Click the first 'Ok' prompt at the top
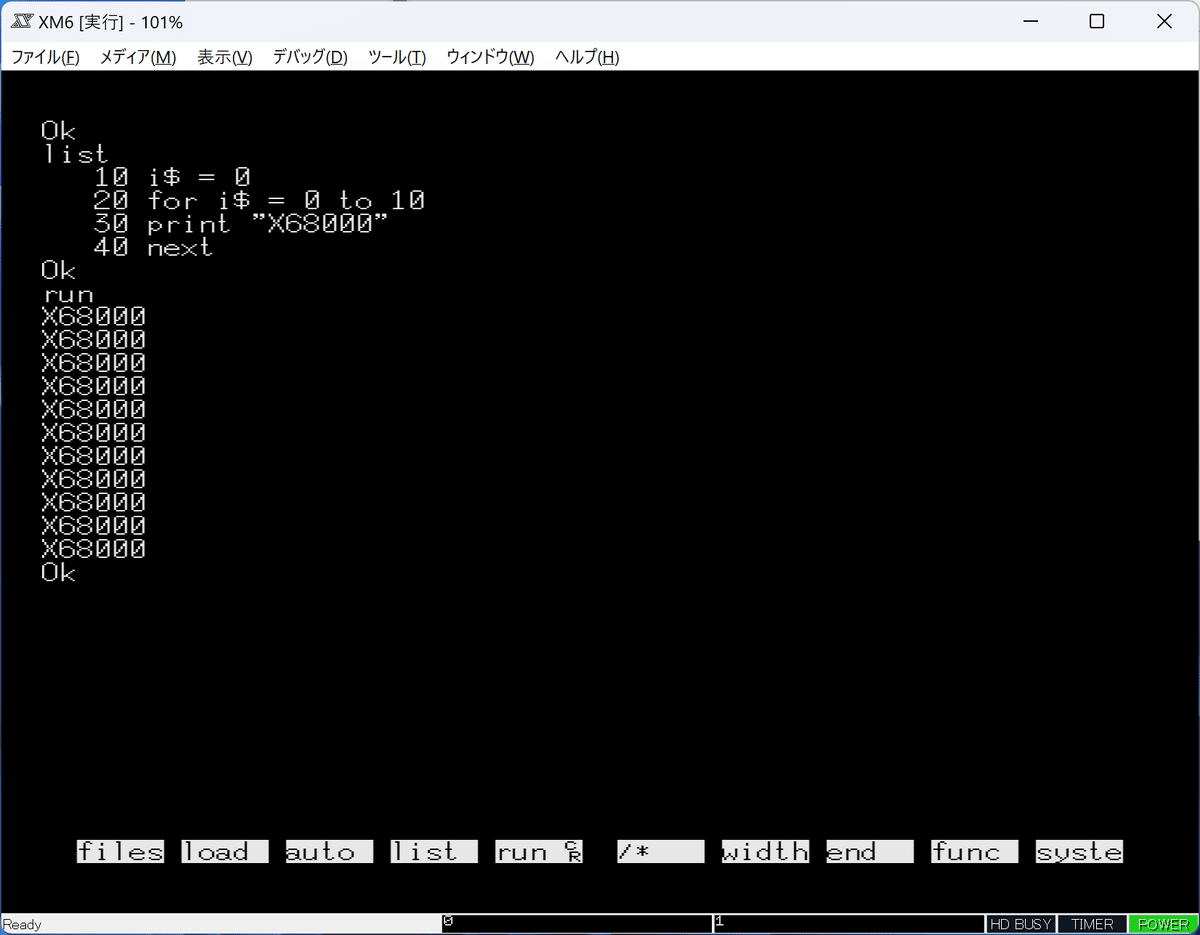Viewport: 1200px width, 935px height. (x=58, y=131)
